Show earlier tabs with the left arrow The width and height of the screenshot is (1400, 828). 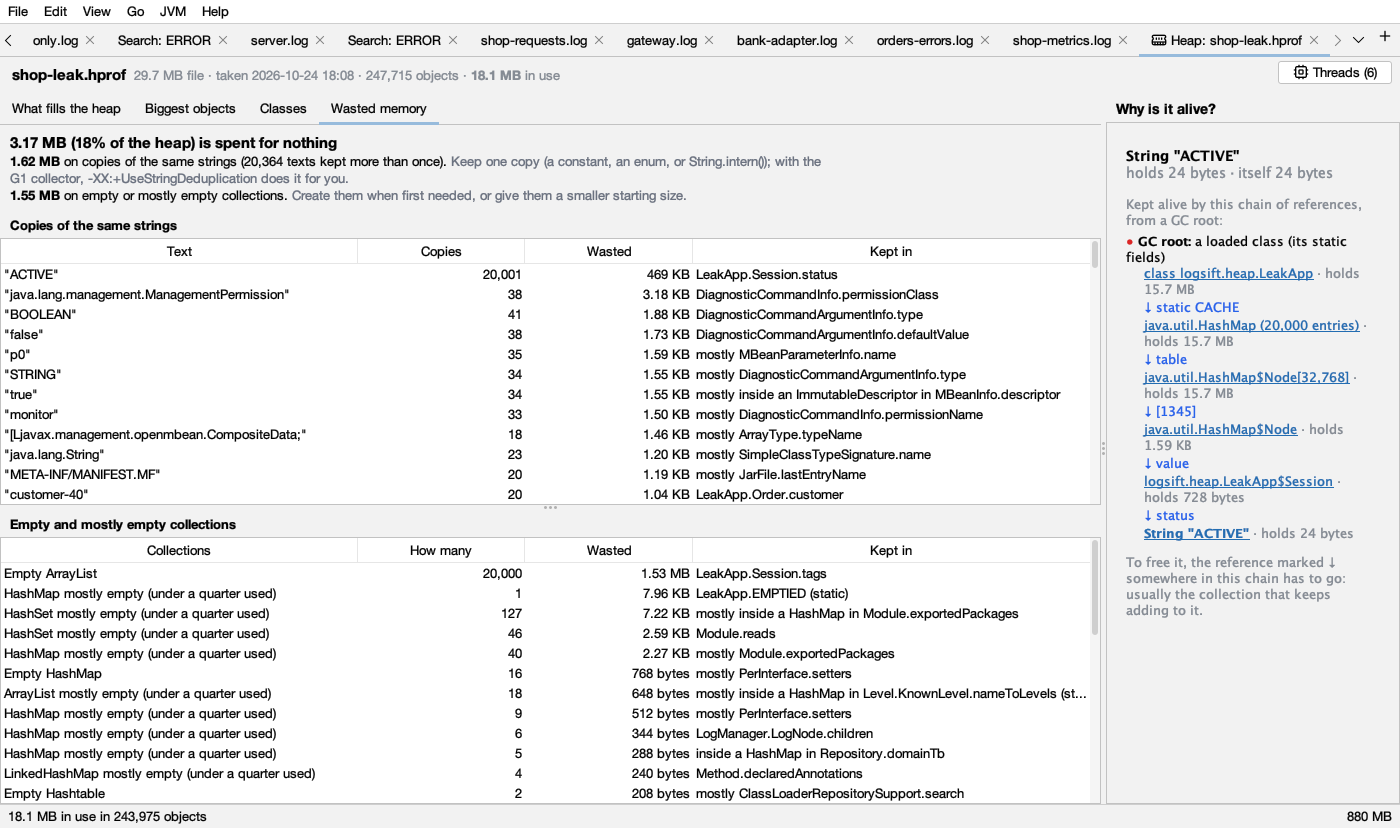pyautogui.click(x=9, y=41)
